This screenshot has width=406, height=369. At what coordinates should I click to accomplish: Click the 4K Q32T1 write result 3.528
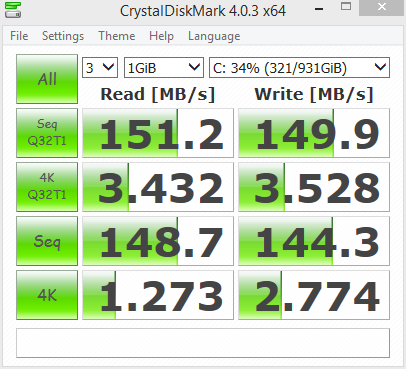coord(314,187)
